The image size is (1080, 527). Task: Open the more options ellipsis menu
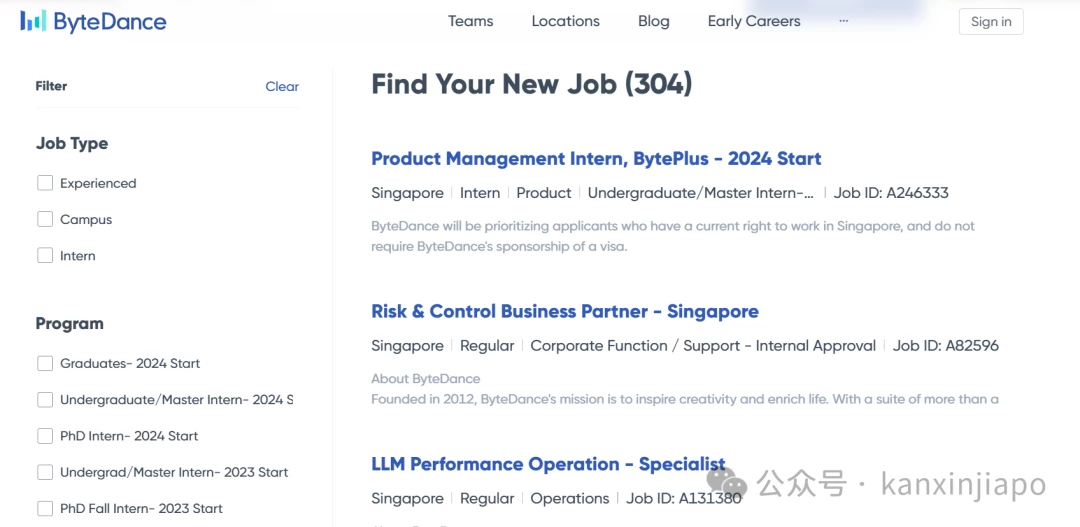point(843,21)
